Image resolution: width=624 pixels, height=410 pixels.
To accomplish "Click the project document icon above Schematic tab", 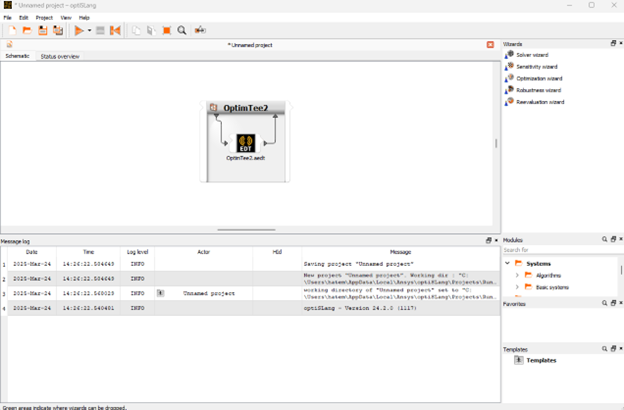I will 10,45.
